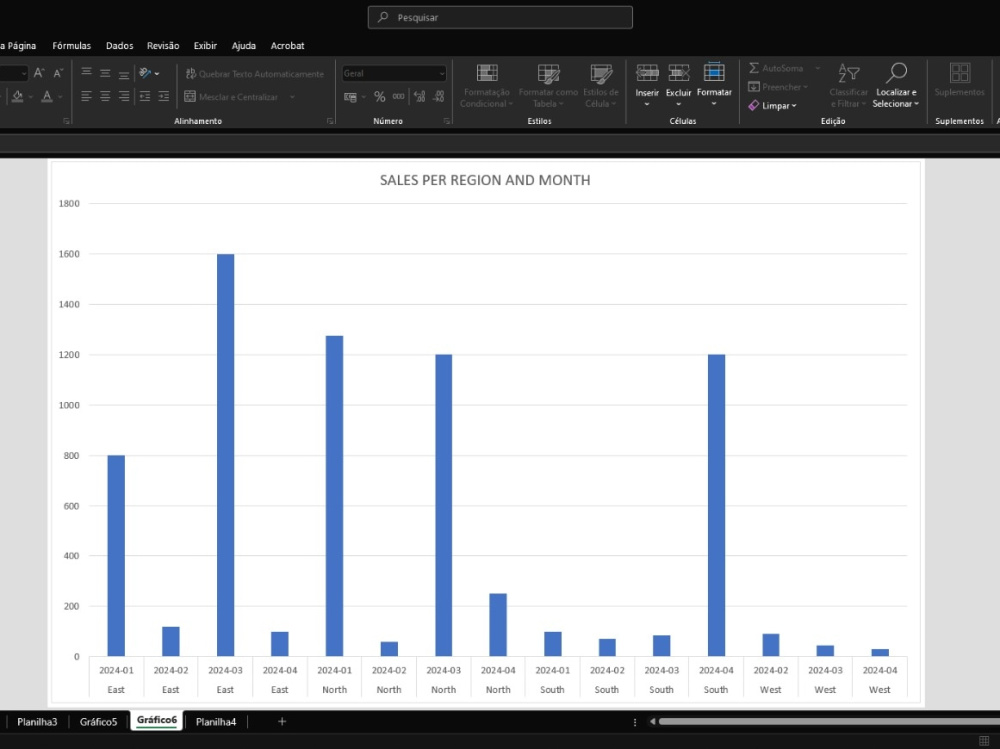The image size is (1000, 749).
Task: Select the 2024-04 South bar
Action: coord(716,505)
